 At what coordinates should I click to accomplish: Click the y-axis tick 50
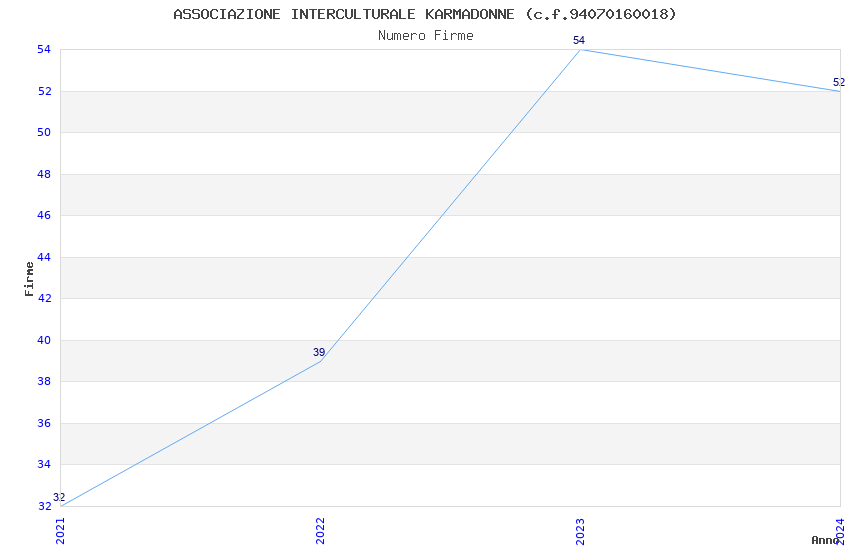[44, 133]
